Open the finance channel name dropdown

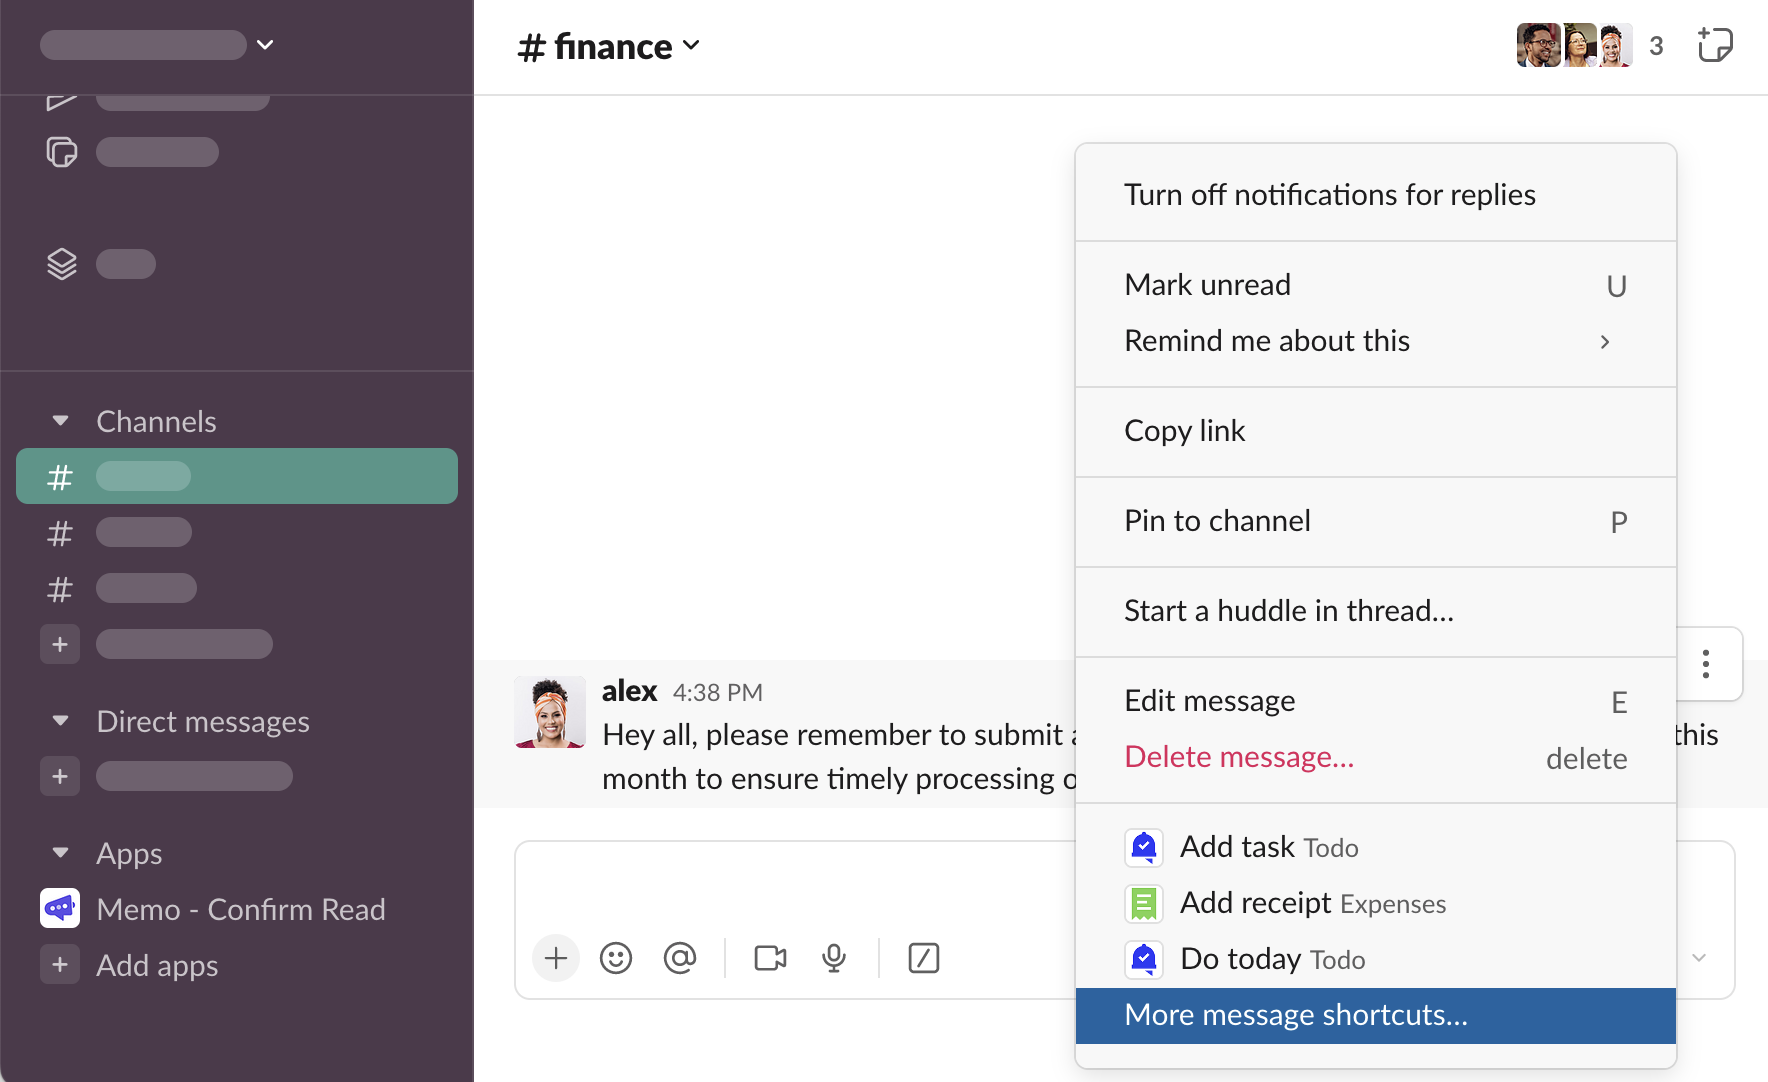[609, 46]
